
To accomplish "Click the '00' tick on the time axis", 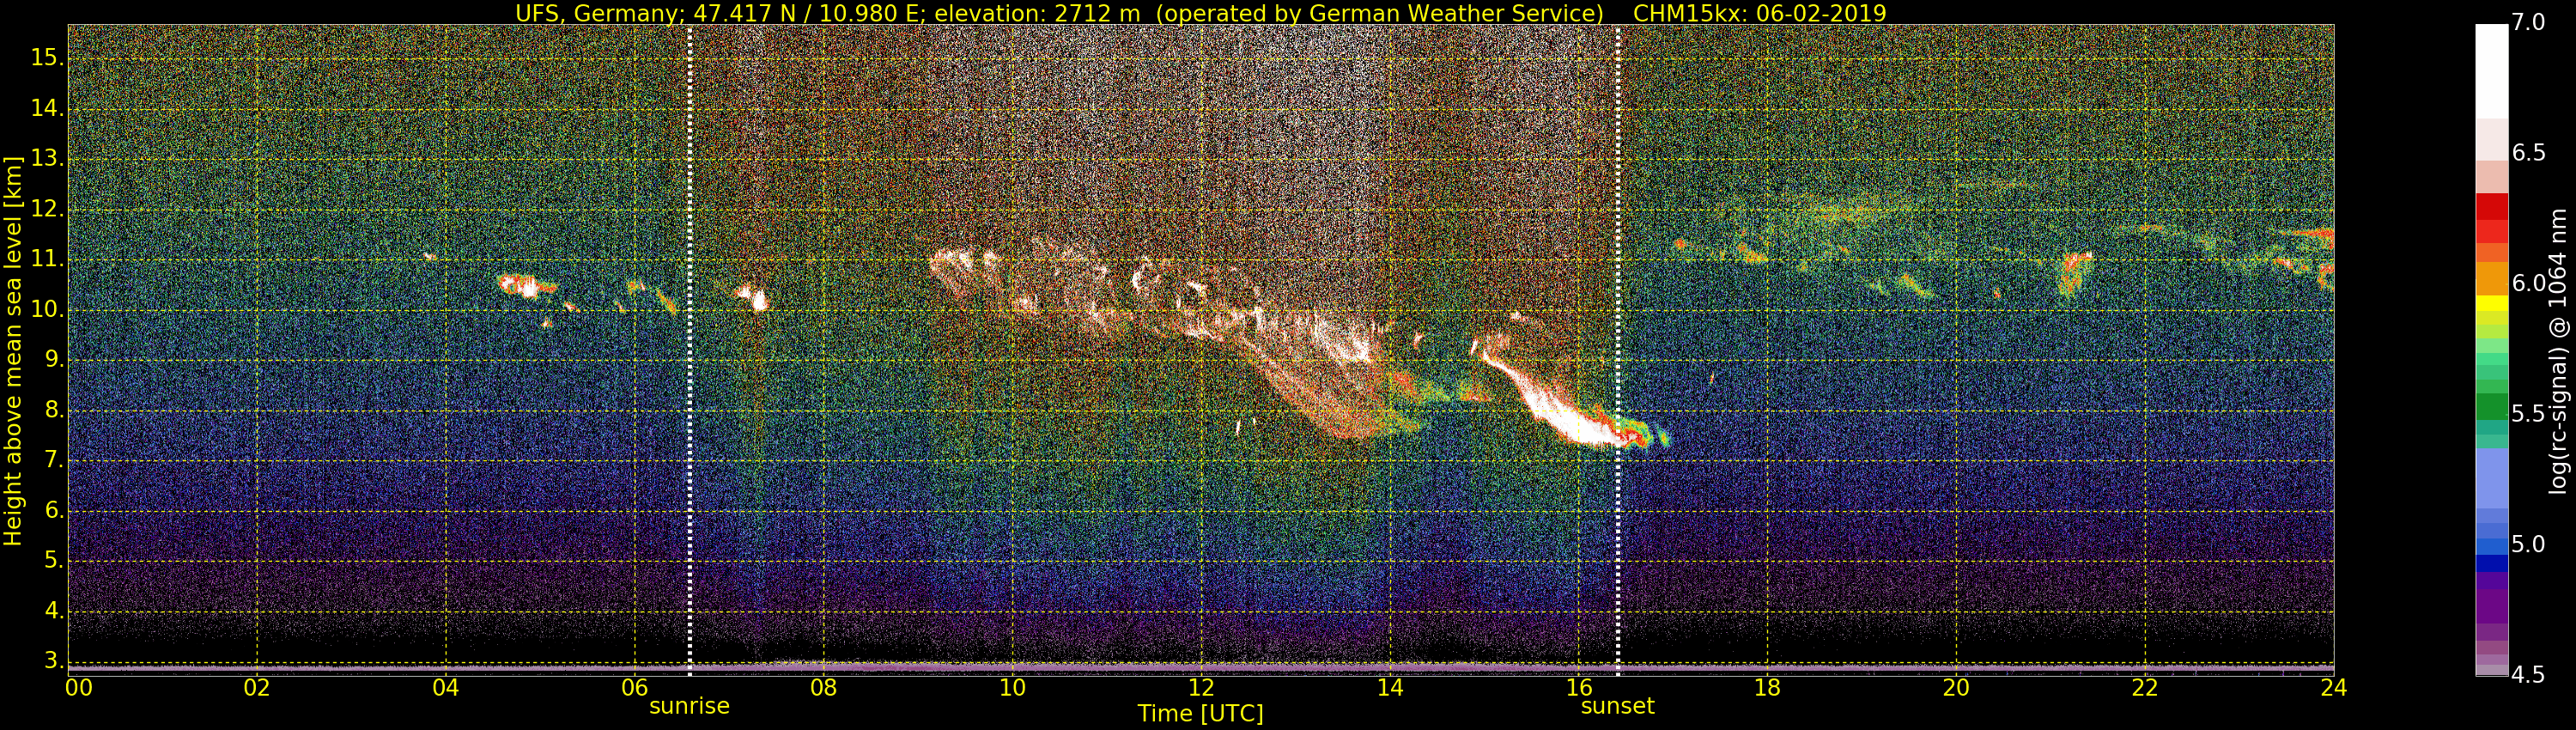I will (x=79, y=688).
